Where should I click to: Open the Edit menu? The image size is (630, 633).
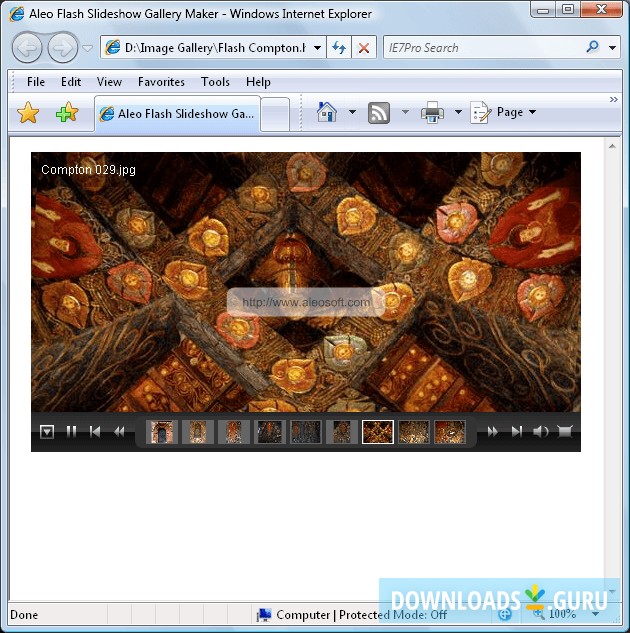[x=71, y=82]
